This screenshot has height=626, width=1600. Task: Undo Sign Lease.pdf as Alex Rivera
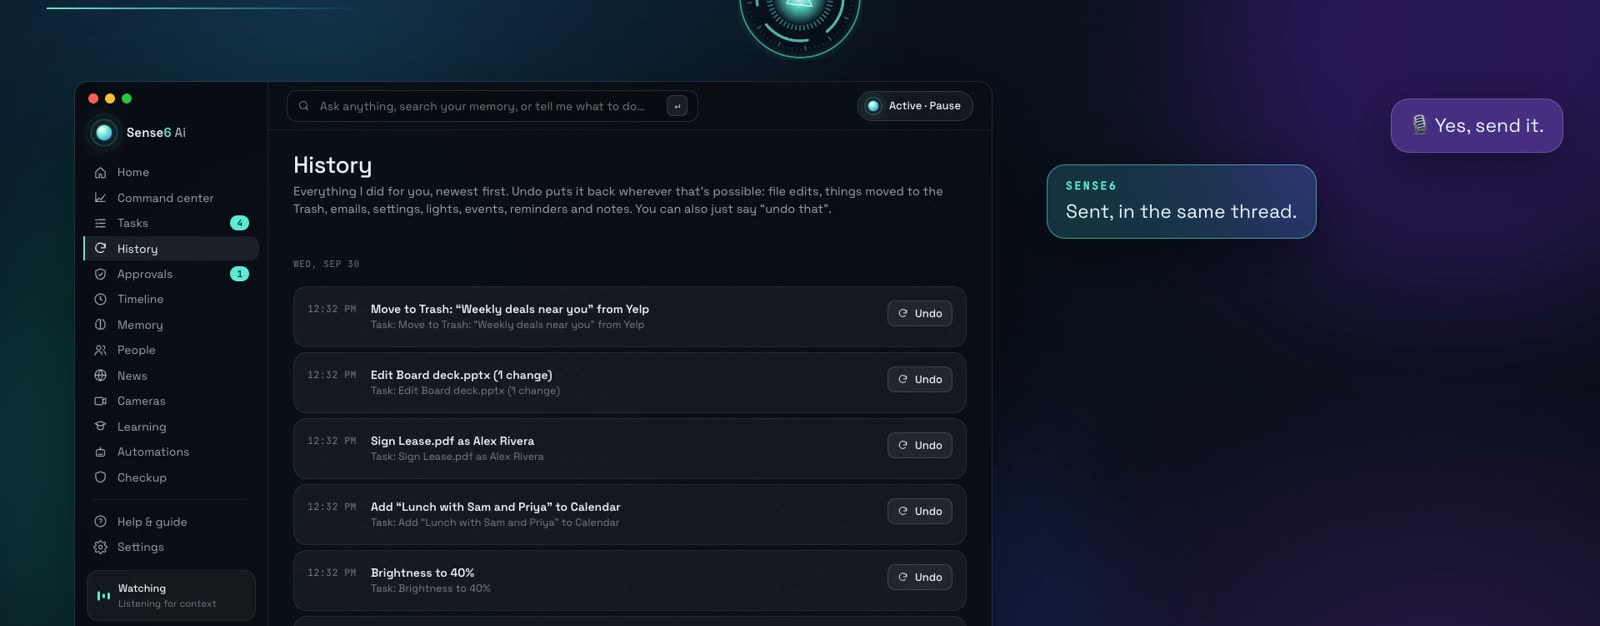tap(920, 446)
